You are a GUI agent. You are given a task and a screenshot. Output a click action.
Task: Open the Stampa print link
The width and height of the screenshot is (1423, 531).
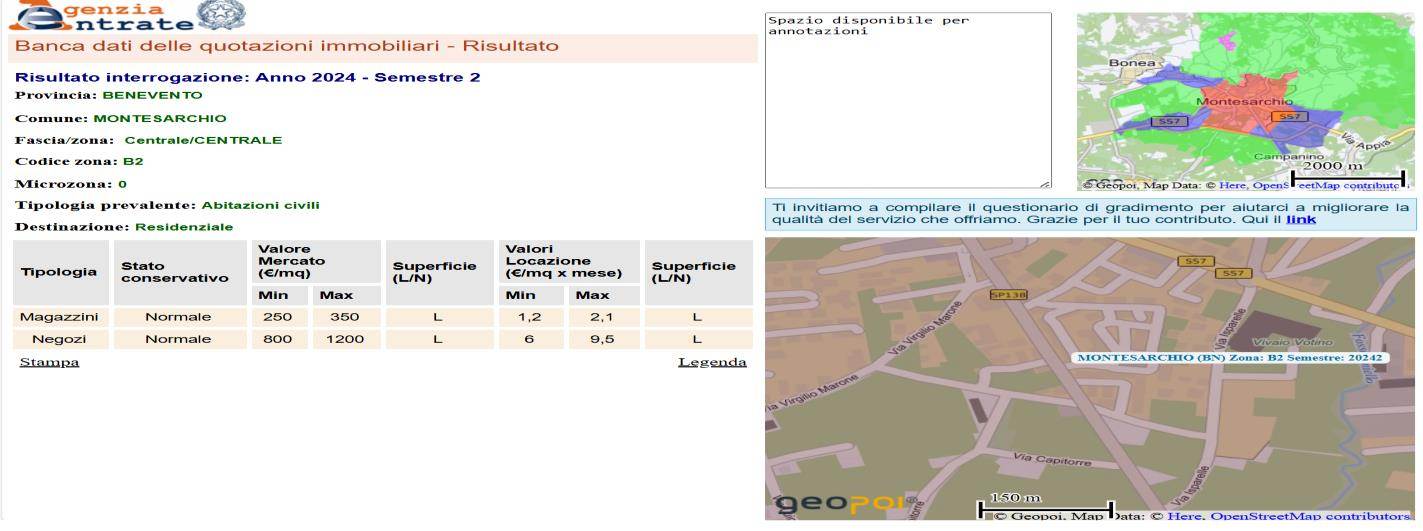point(49,362)
